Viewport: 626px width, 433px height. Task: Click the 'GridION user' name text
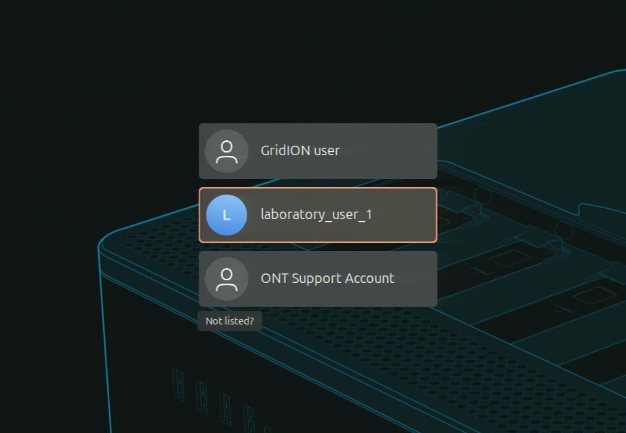point(300,150)
